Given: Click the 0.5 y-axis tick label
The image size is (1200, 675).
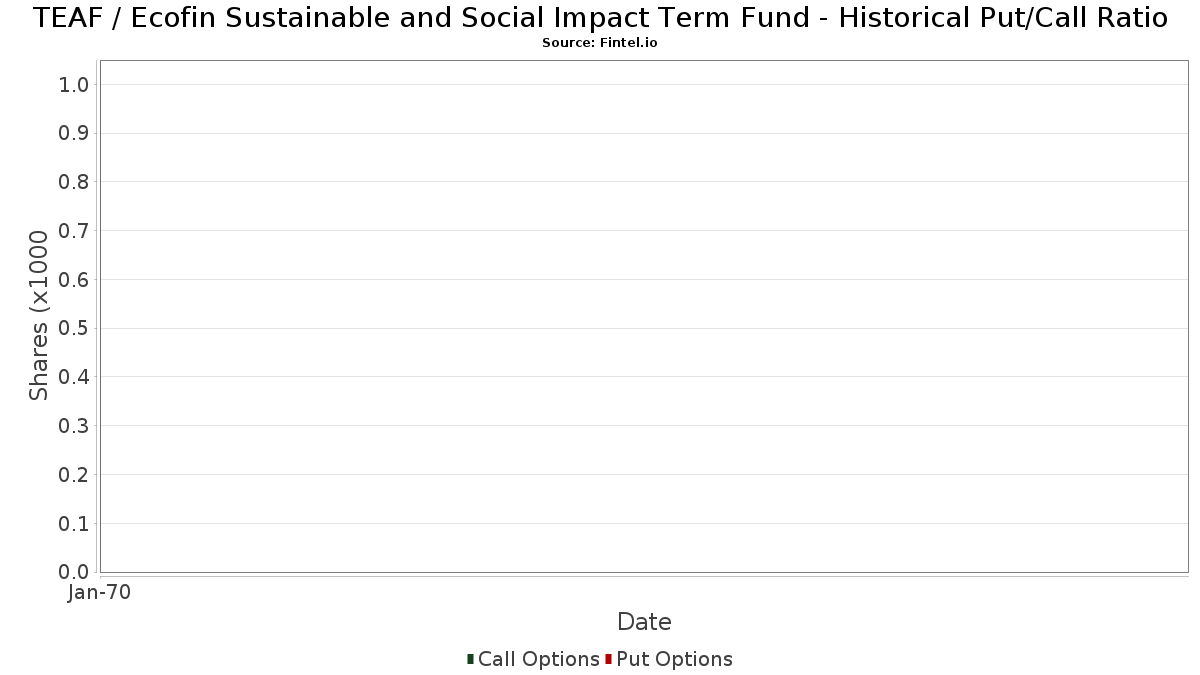Looking at the screenshot, I should [74, 328].
